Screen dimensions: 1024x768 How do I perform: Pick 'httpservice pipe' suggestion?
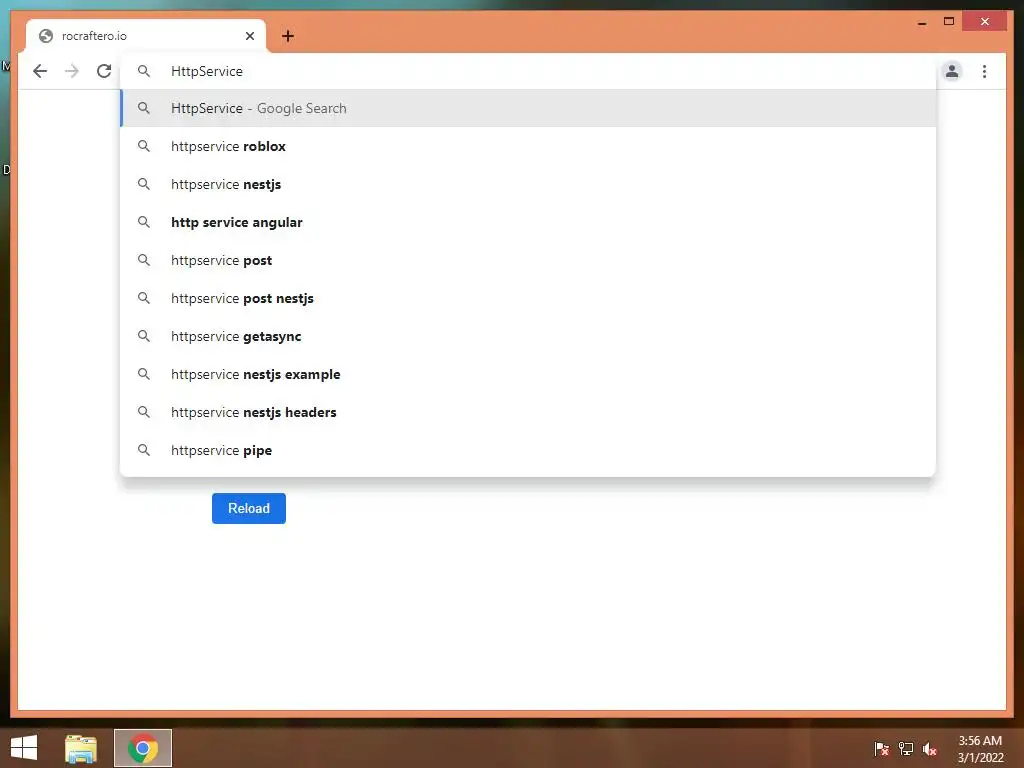[528, 450]
